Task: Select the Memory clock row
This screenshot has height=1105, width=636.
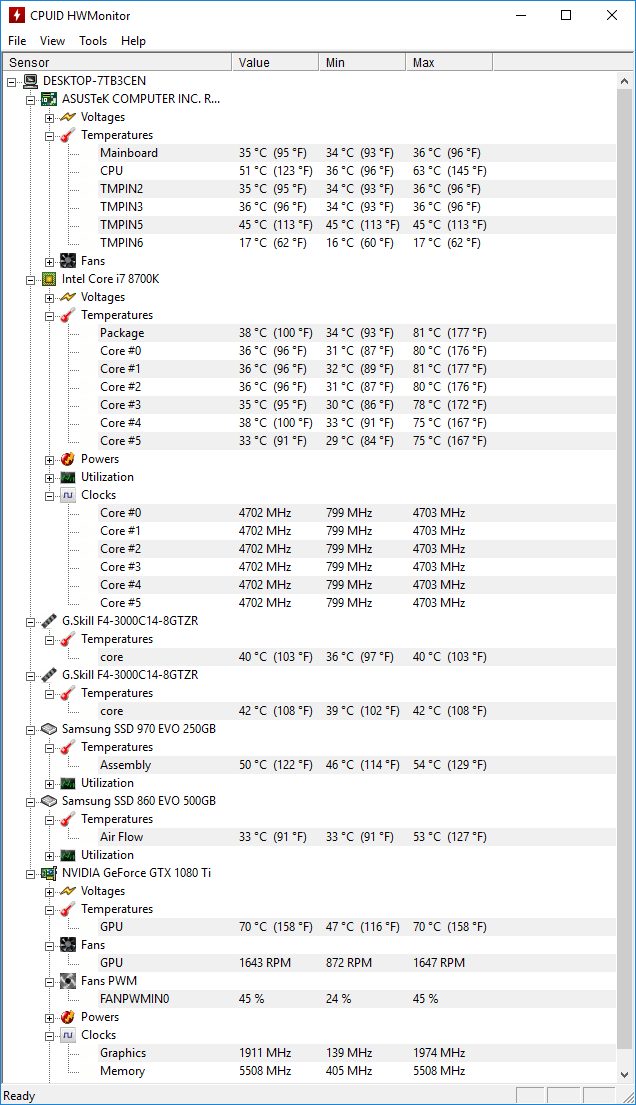Action: click(x=357, y=1071)
